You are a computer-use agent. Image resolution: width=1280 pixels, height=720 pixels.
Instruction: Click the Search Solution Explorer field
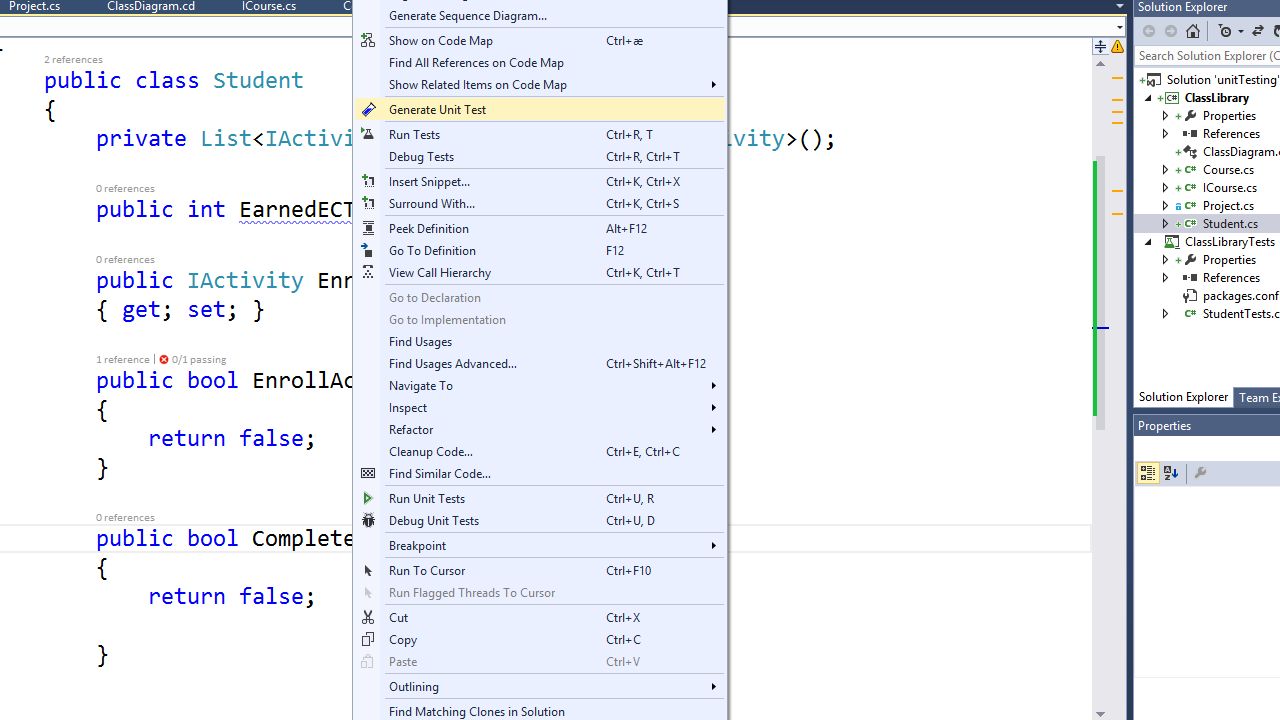(1208, 56)
